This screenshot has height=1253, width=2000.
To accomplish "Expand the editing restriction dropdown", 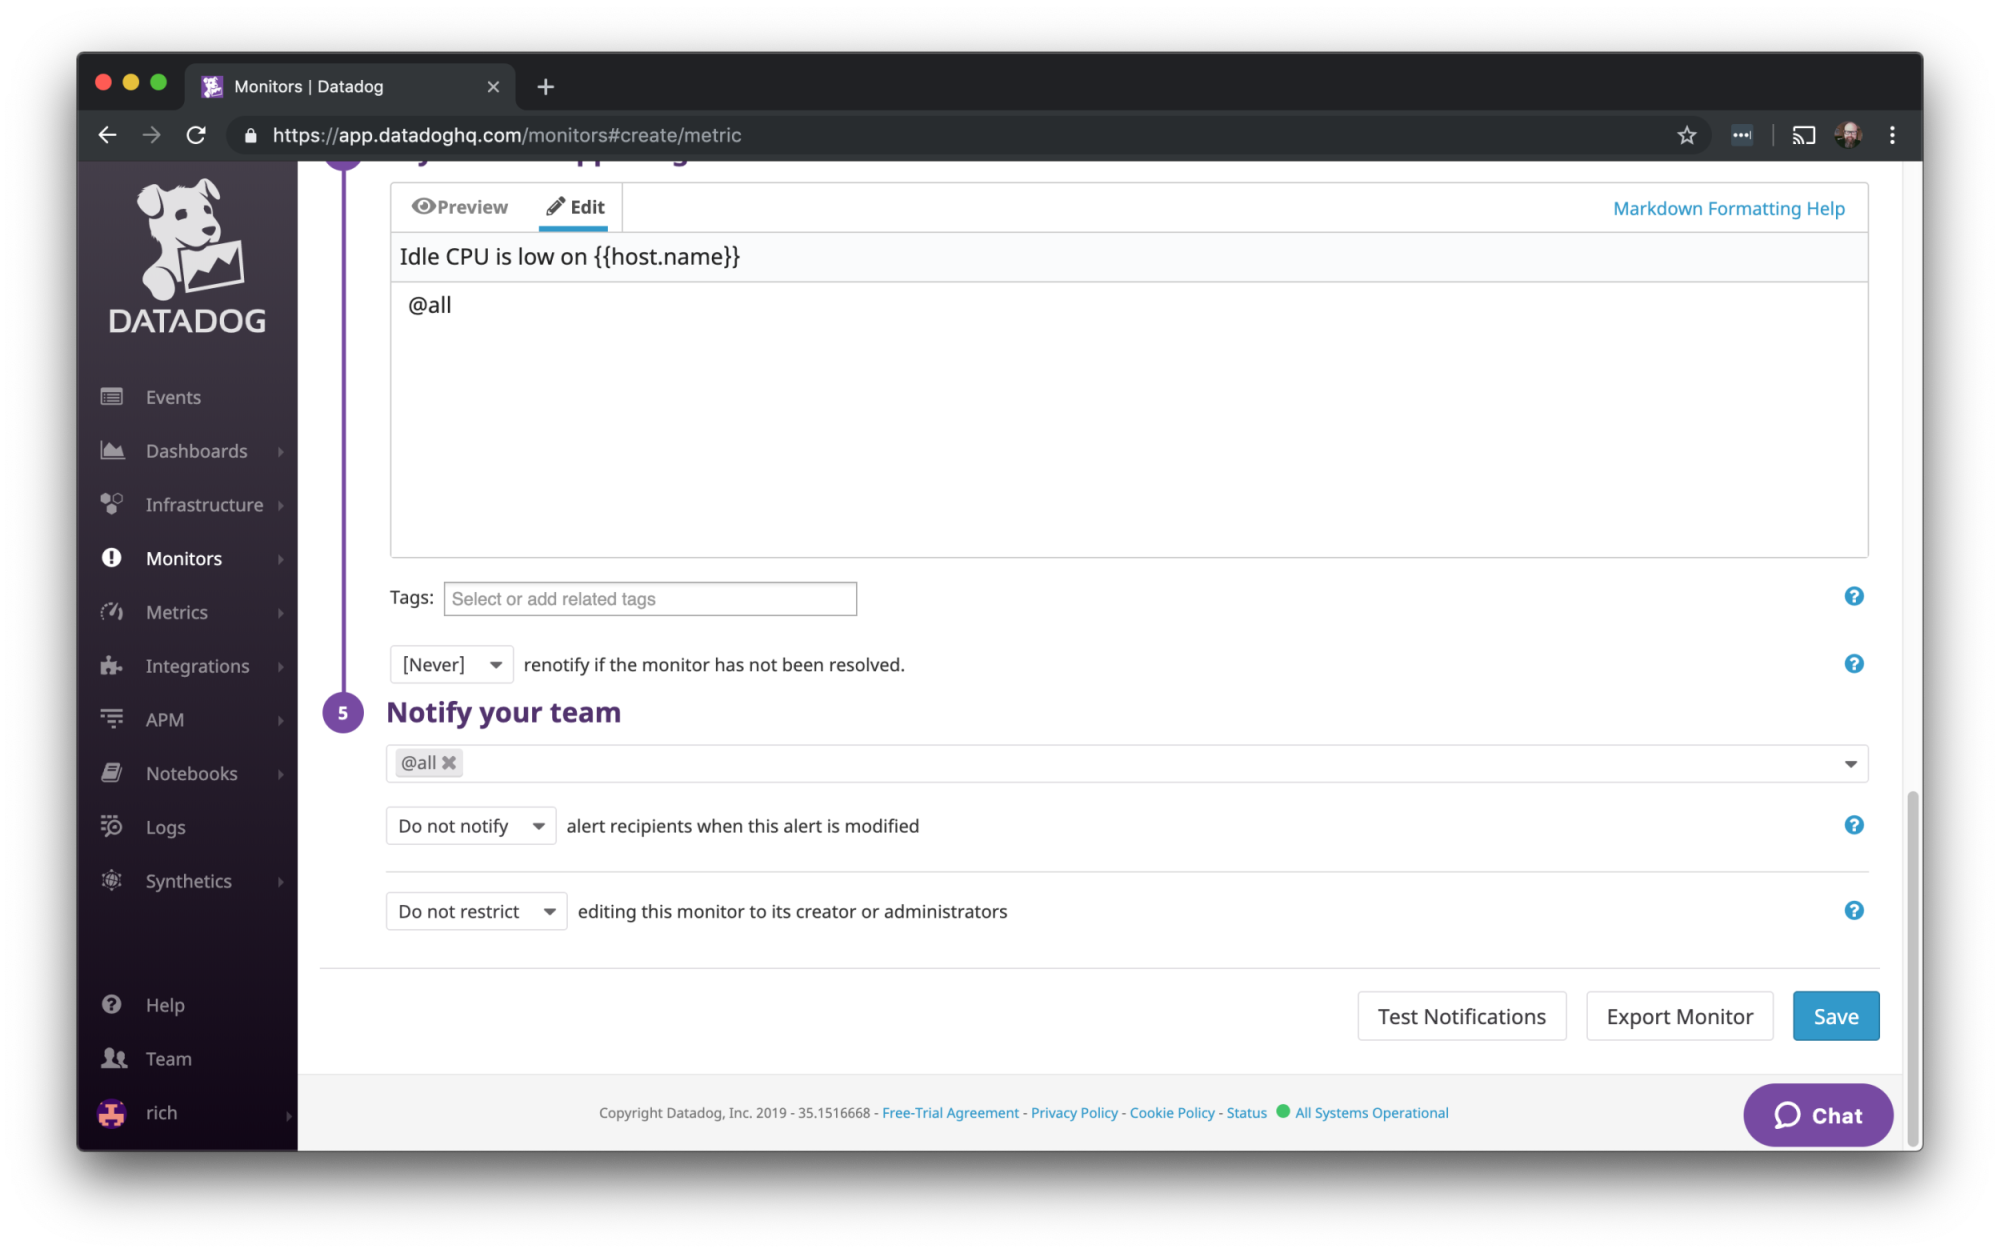I will [x=476, y=911].
